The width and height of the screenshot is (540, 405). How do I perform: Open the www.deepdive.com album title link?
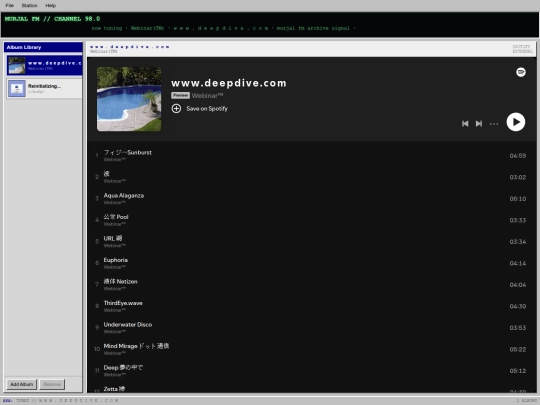229,83
